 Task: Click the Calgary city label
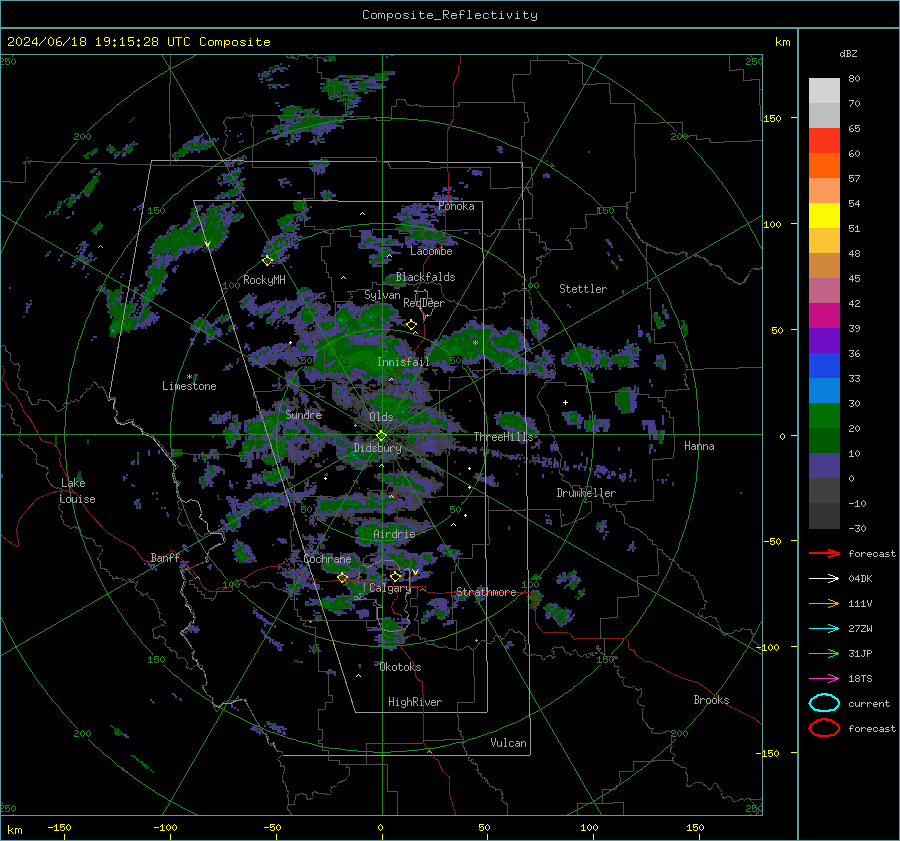tap(390, 588)
